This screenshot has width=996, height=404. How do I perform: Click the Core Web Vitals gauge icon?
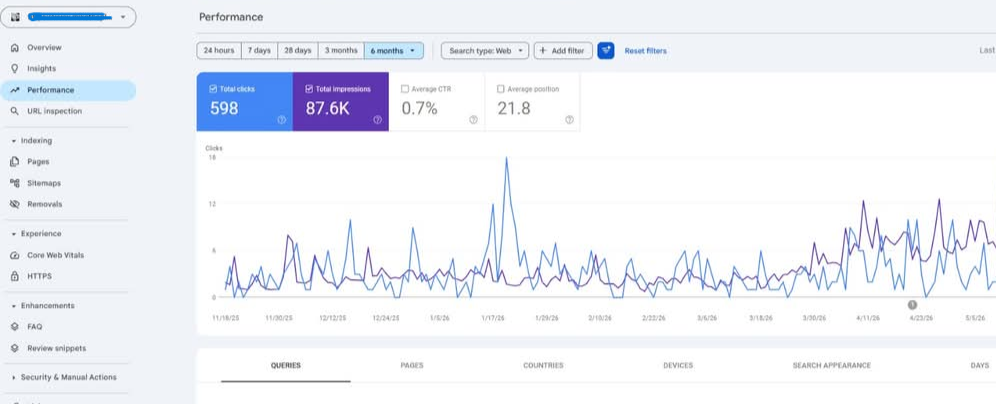tap(15, 255)
